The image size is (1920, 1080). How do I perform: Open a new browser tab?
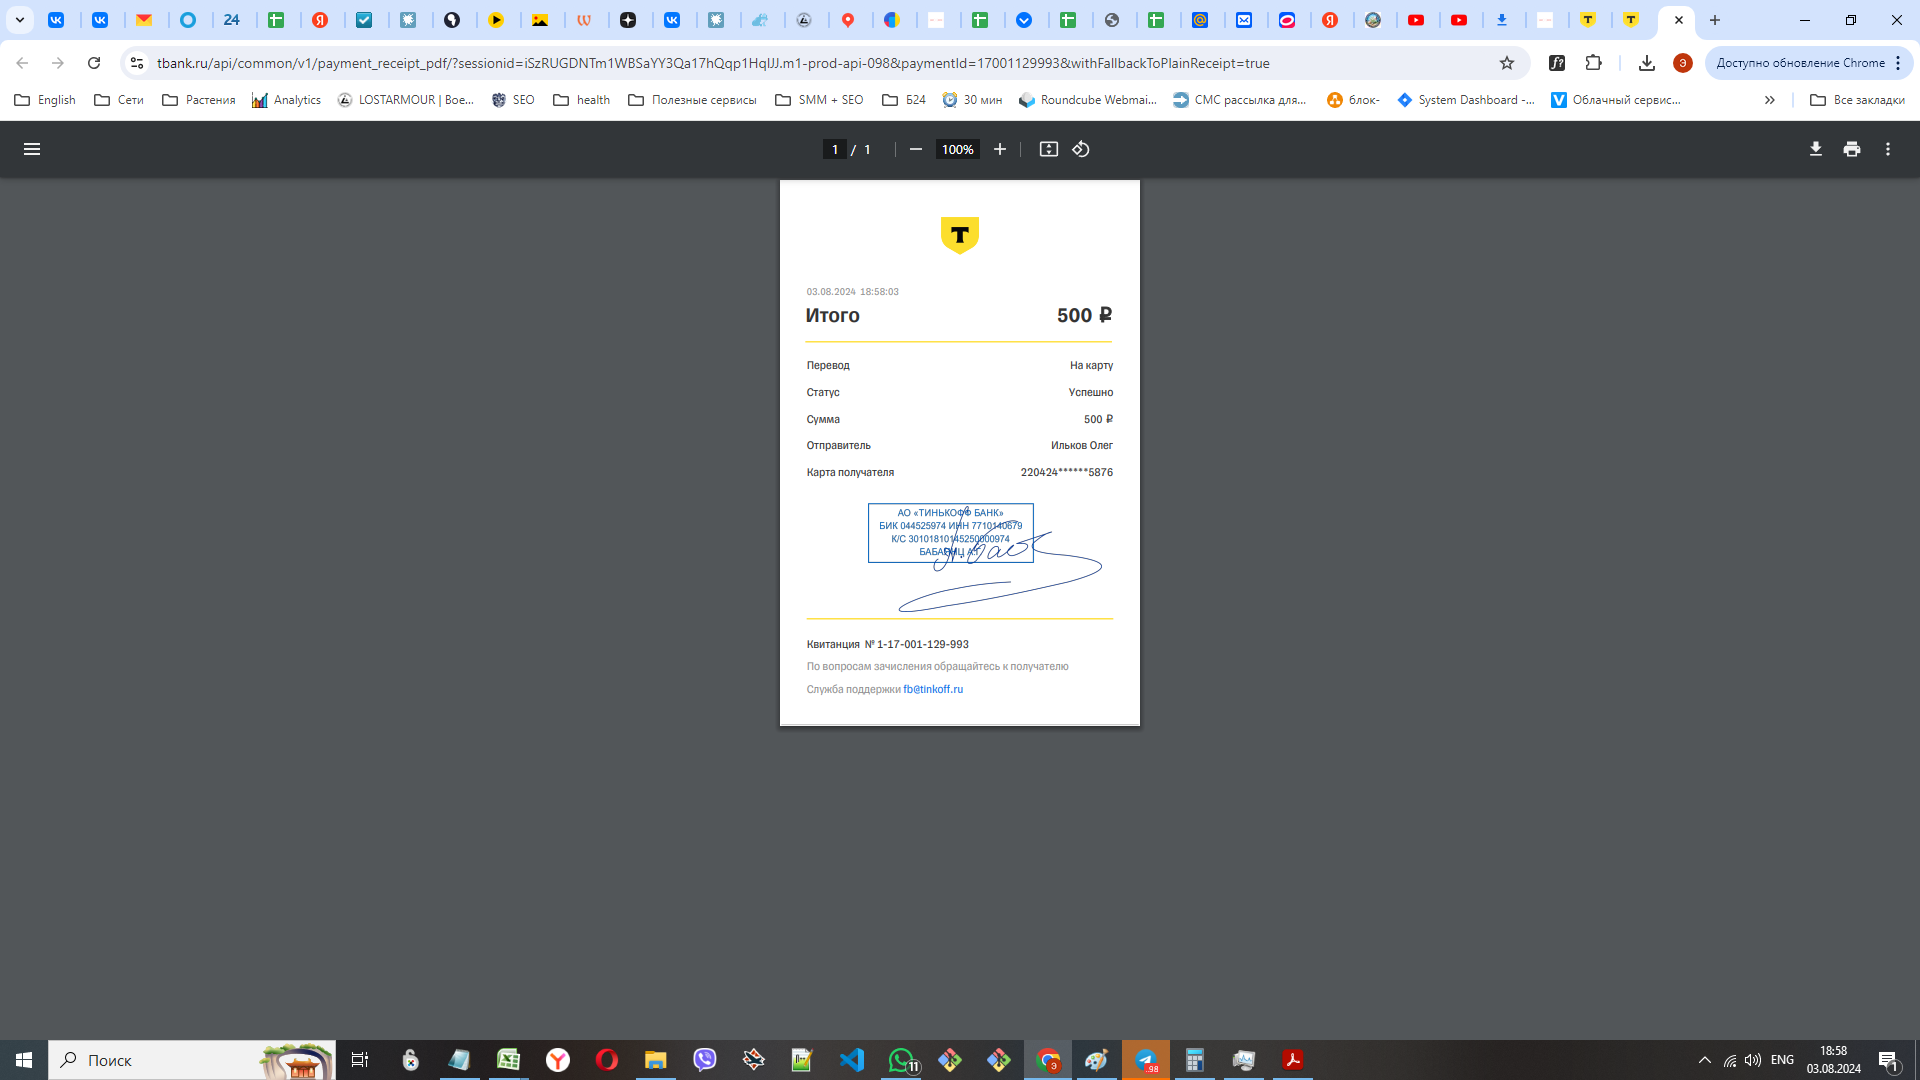pos(1715,20)
